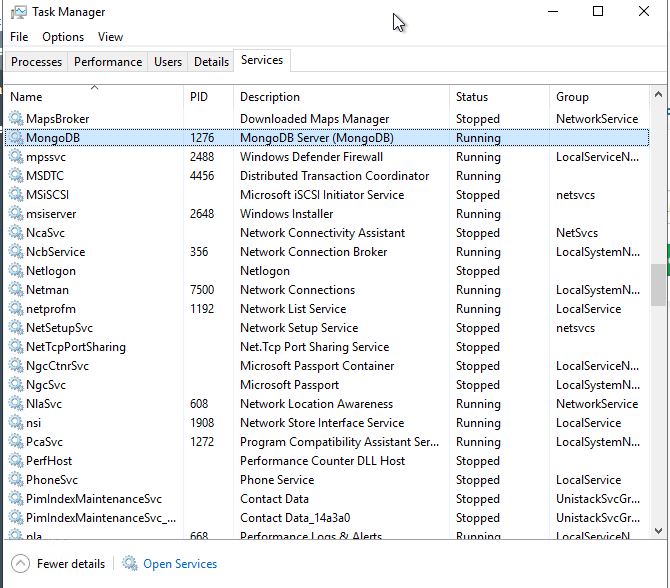The width and height of the screenshot is (670, 588).
Task: Select Program Compatibility Assistant description
Action: (x=339, y=442)
